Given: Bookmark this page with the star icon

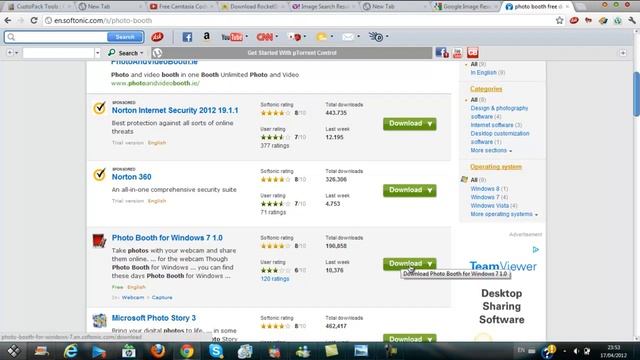Looking at the screenshot, I should pos(559,20).
